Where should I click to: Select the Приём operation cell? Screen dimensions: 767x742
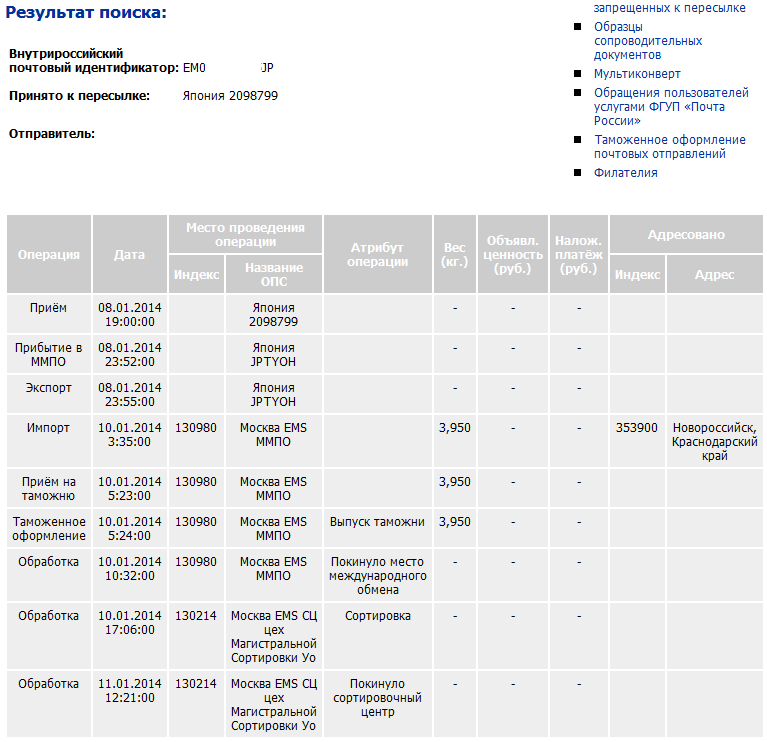click(49, 315)
